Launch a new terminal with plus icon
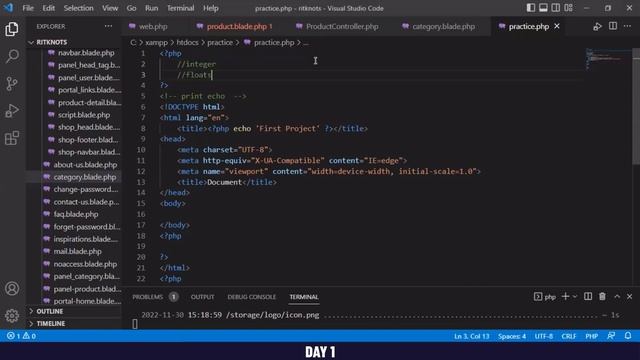640x360 pixels. coord(565,296)
